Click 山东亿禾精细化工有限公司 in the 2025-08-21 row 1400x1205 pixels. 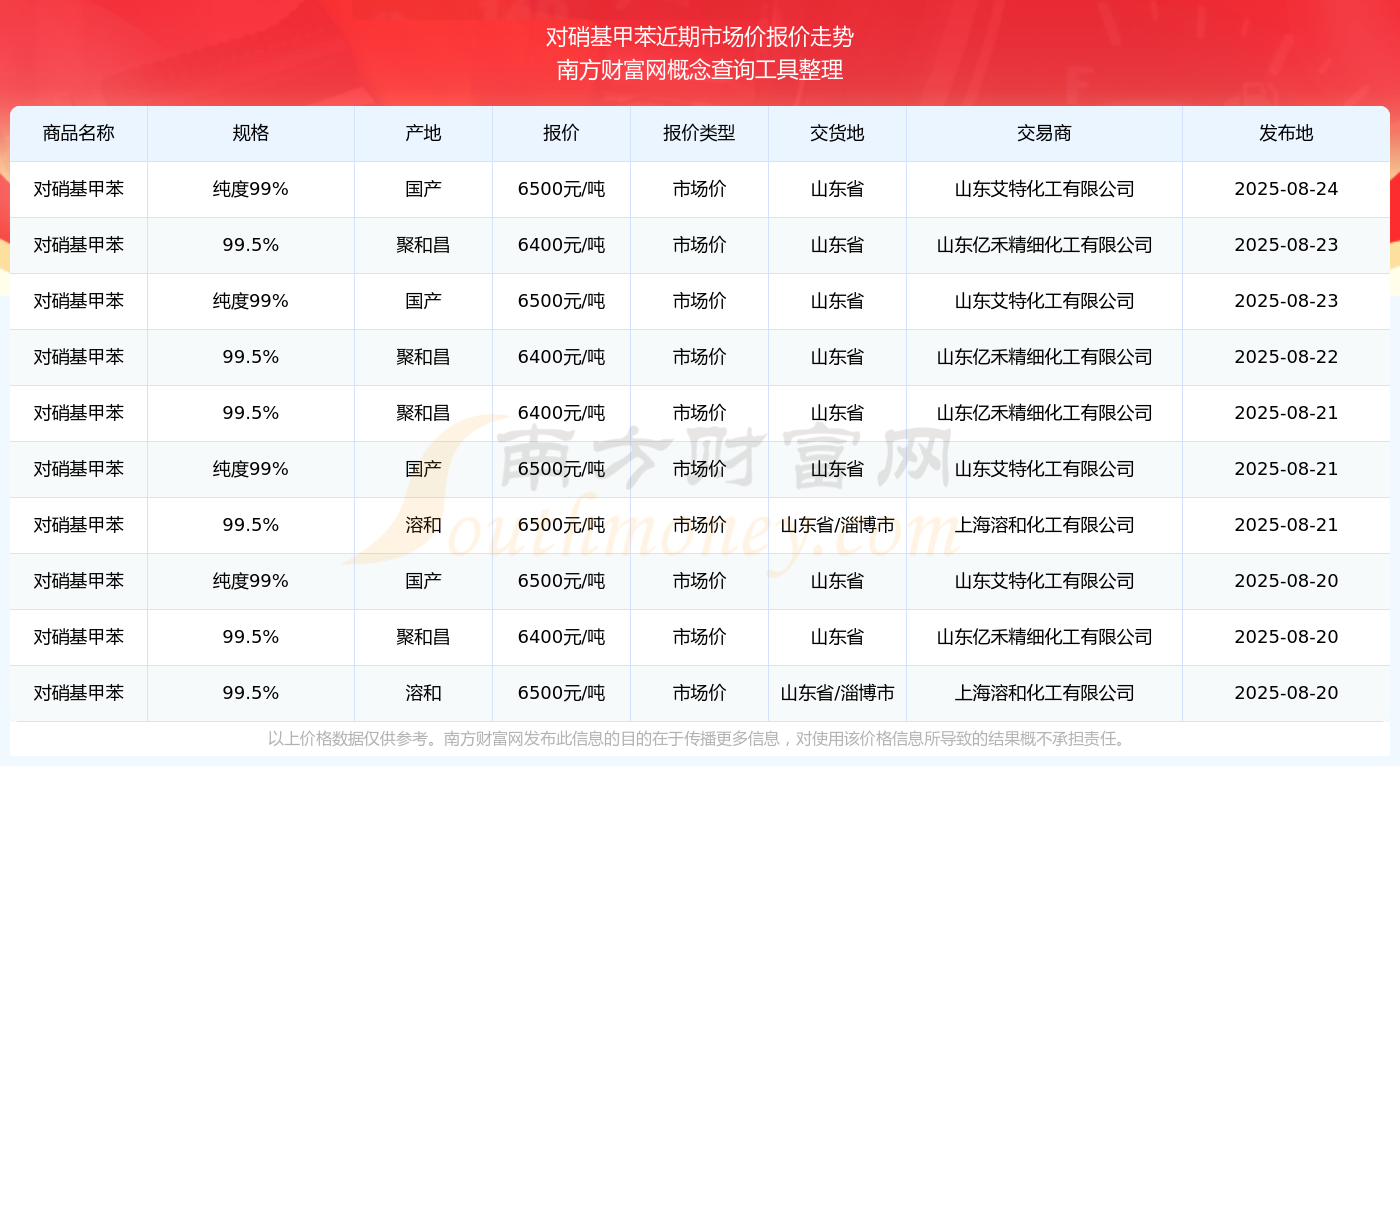[x=1044, y=413]
